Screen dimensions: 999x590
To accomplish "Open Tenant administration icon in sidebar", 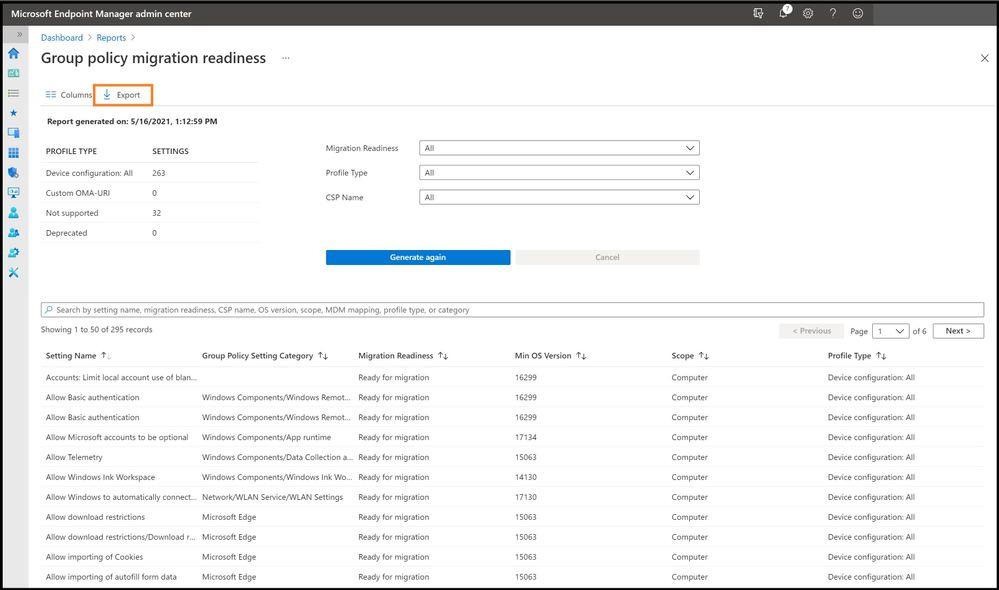I will tap(13, 252).
